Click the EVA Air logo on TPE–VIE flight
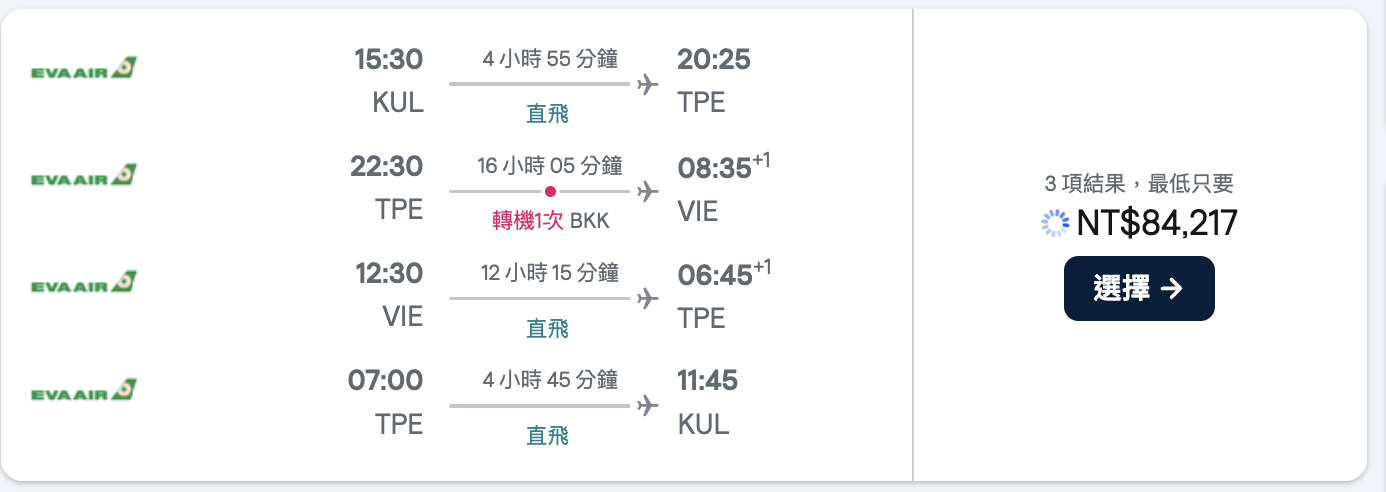 [x=84, y=176]
